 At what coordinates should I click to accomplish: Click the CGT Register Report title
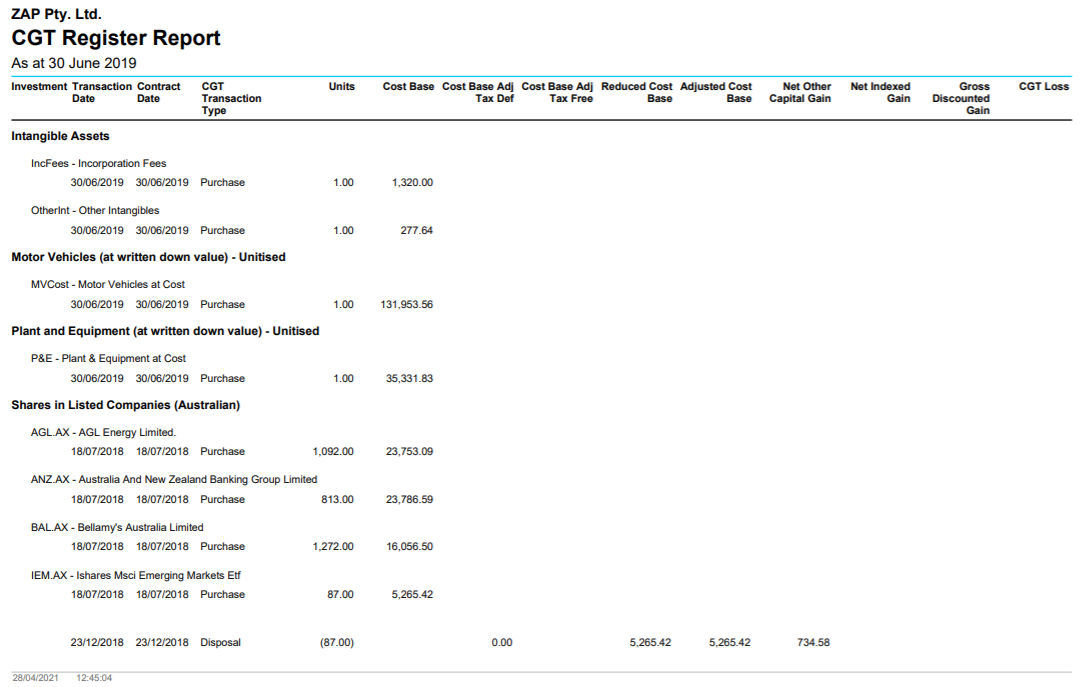(116, 38)
